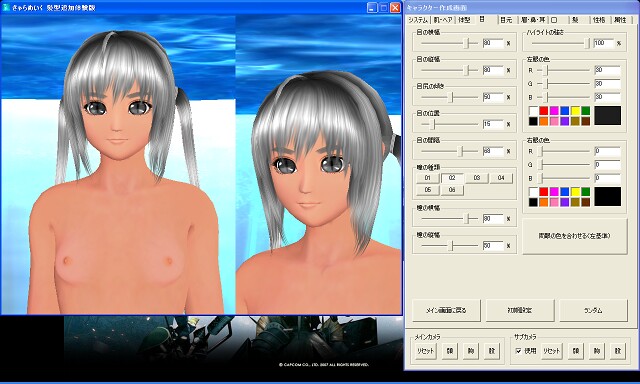Click the right eye G slider handle
The image size is (640, 384).
(541, 165)
